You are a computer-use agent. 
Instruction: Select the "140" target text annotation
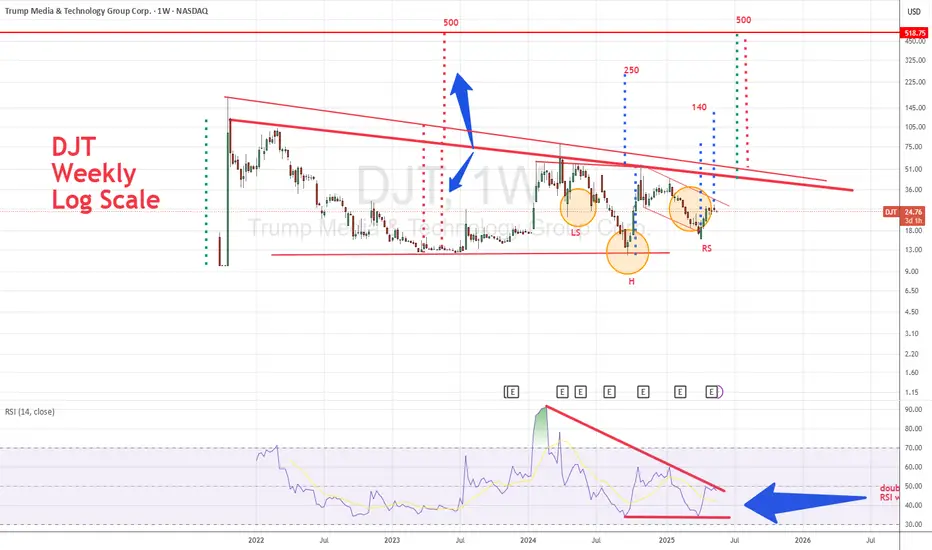tap(699, 107)
